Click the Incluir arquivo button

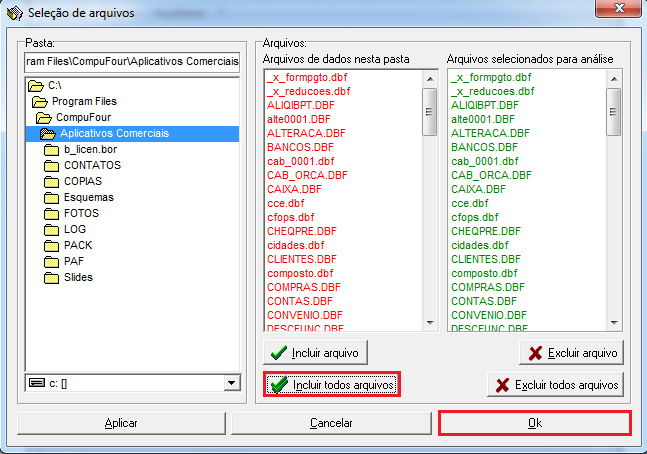point(317,353)
